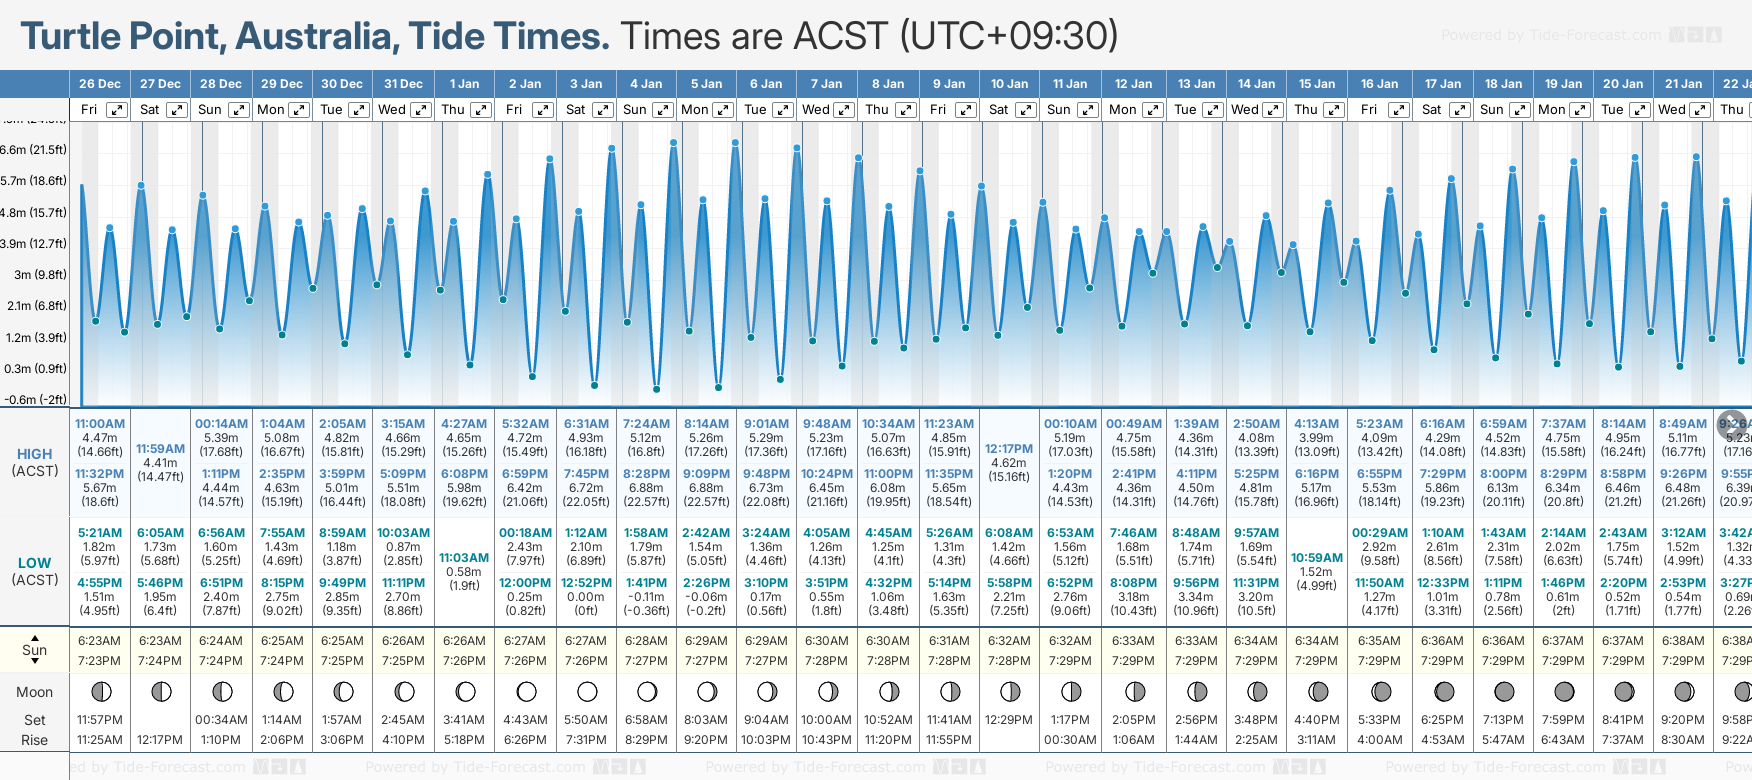Click the HIGH (ACST) row label

click(35, 462)
